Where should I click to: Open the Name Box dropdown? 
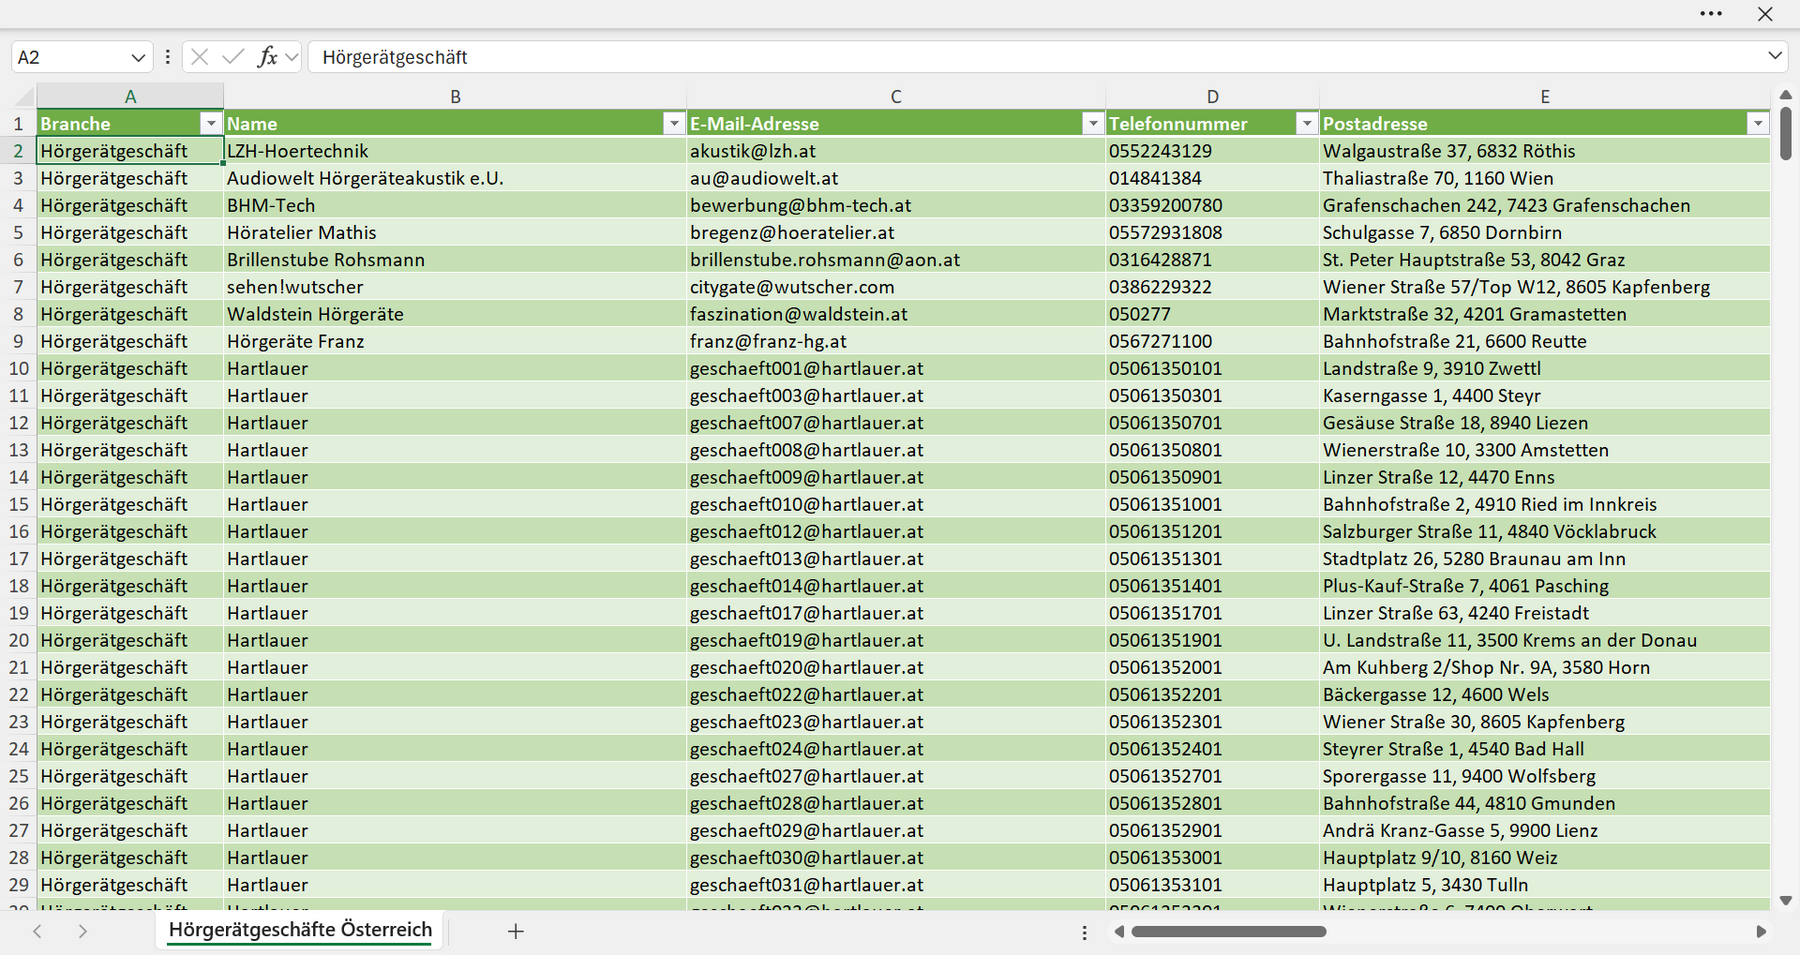click(x=138, y=58)
